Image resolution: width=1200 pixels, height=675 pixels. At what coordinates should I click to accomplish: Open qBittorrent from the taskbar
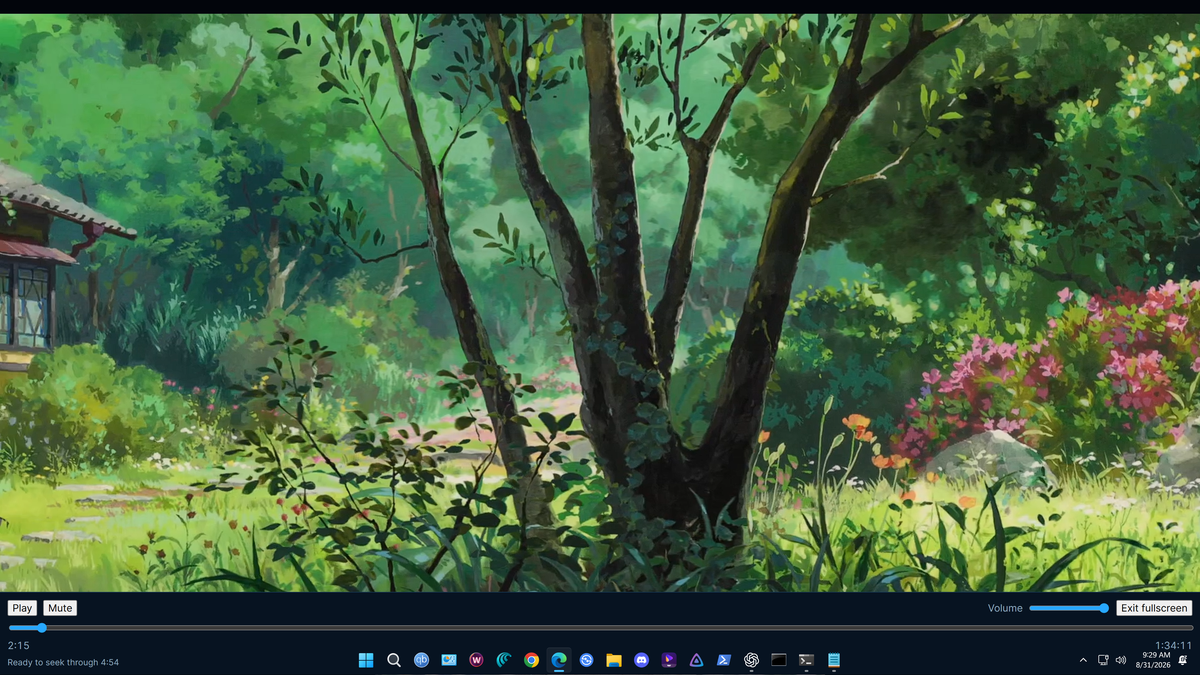(x=421, y=660)
